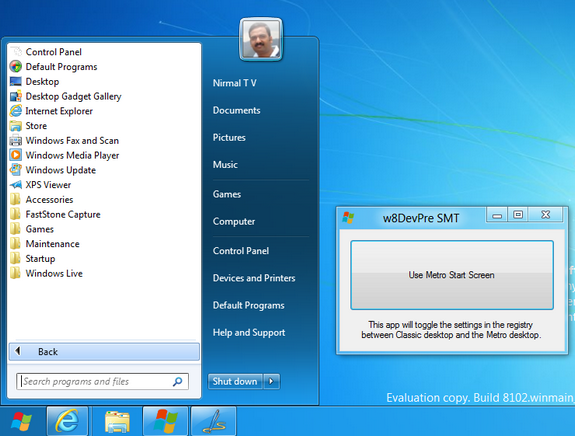Open Desktop Gadget Gallery icon

(16, 96)
